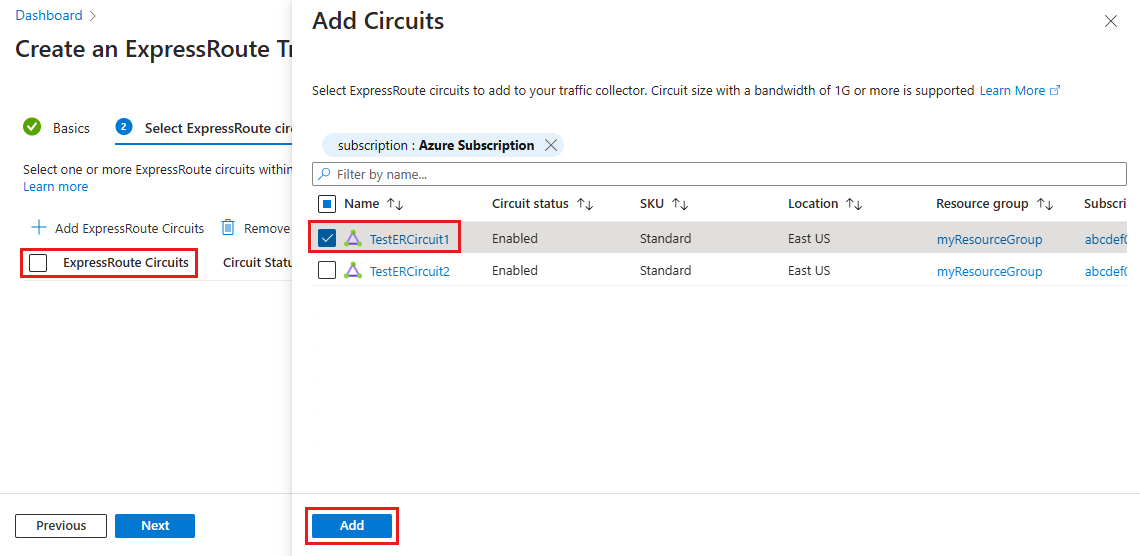The image size is (1140, 556).
Task: Remove the Azure Subscription filter chip
Action: 551,145
